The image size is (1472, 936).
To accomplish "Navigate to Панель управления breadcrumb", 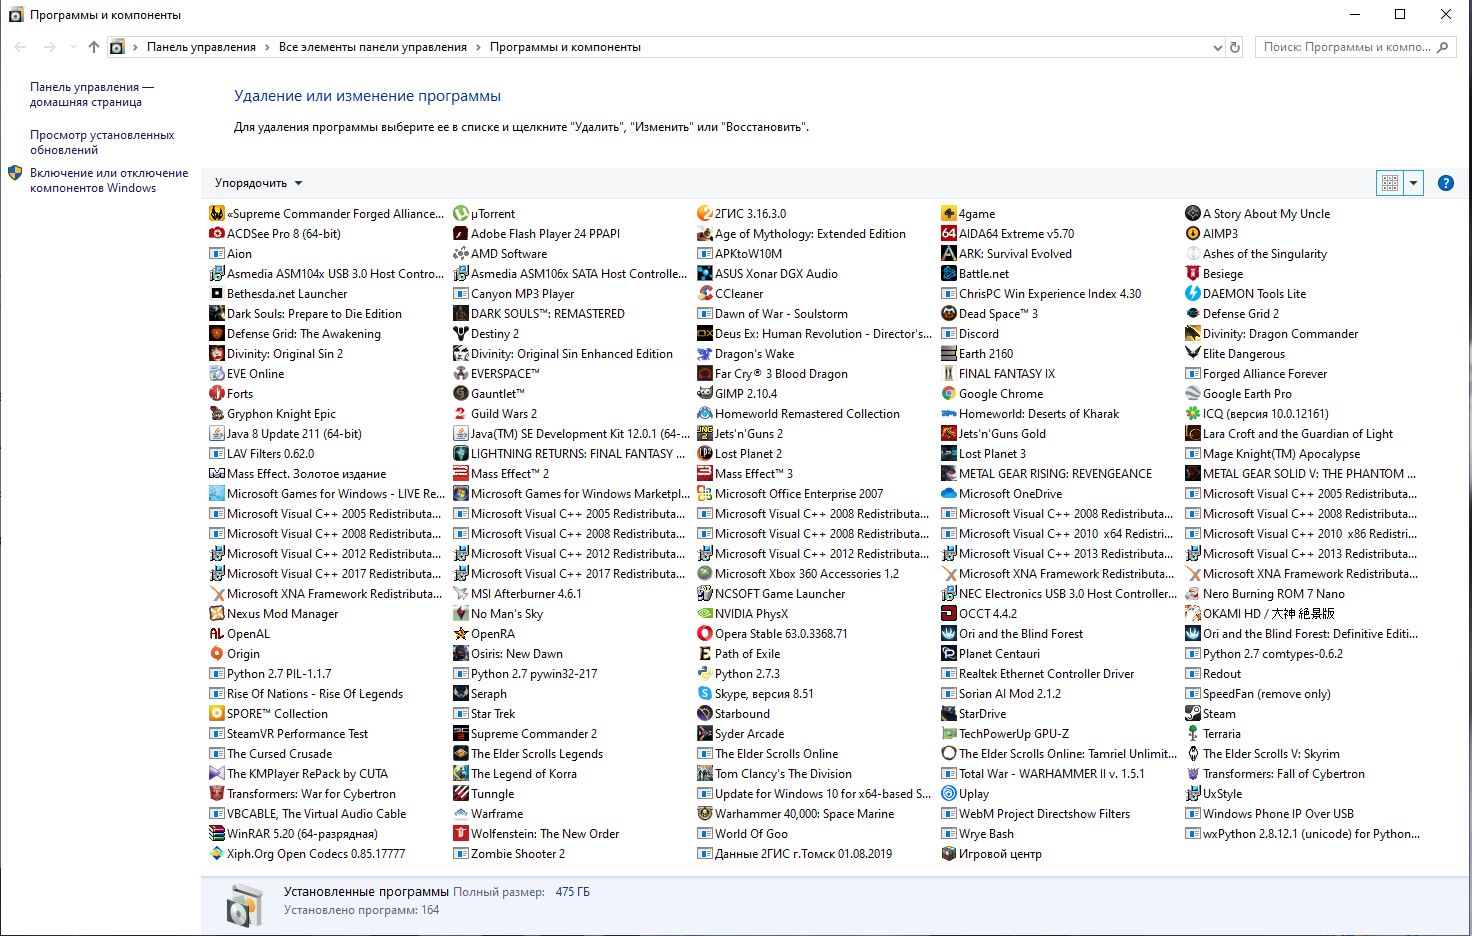I will point(201,47).
